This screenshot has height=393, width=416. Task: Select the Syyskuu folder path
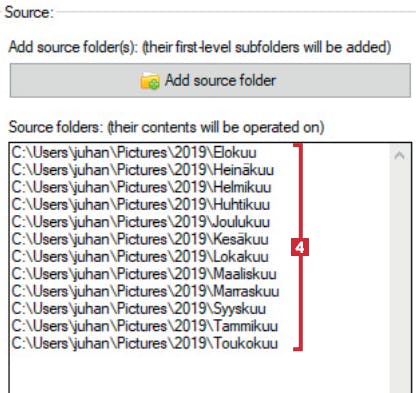click(x=139, y=309)
